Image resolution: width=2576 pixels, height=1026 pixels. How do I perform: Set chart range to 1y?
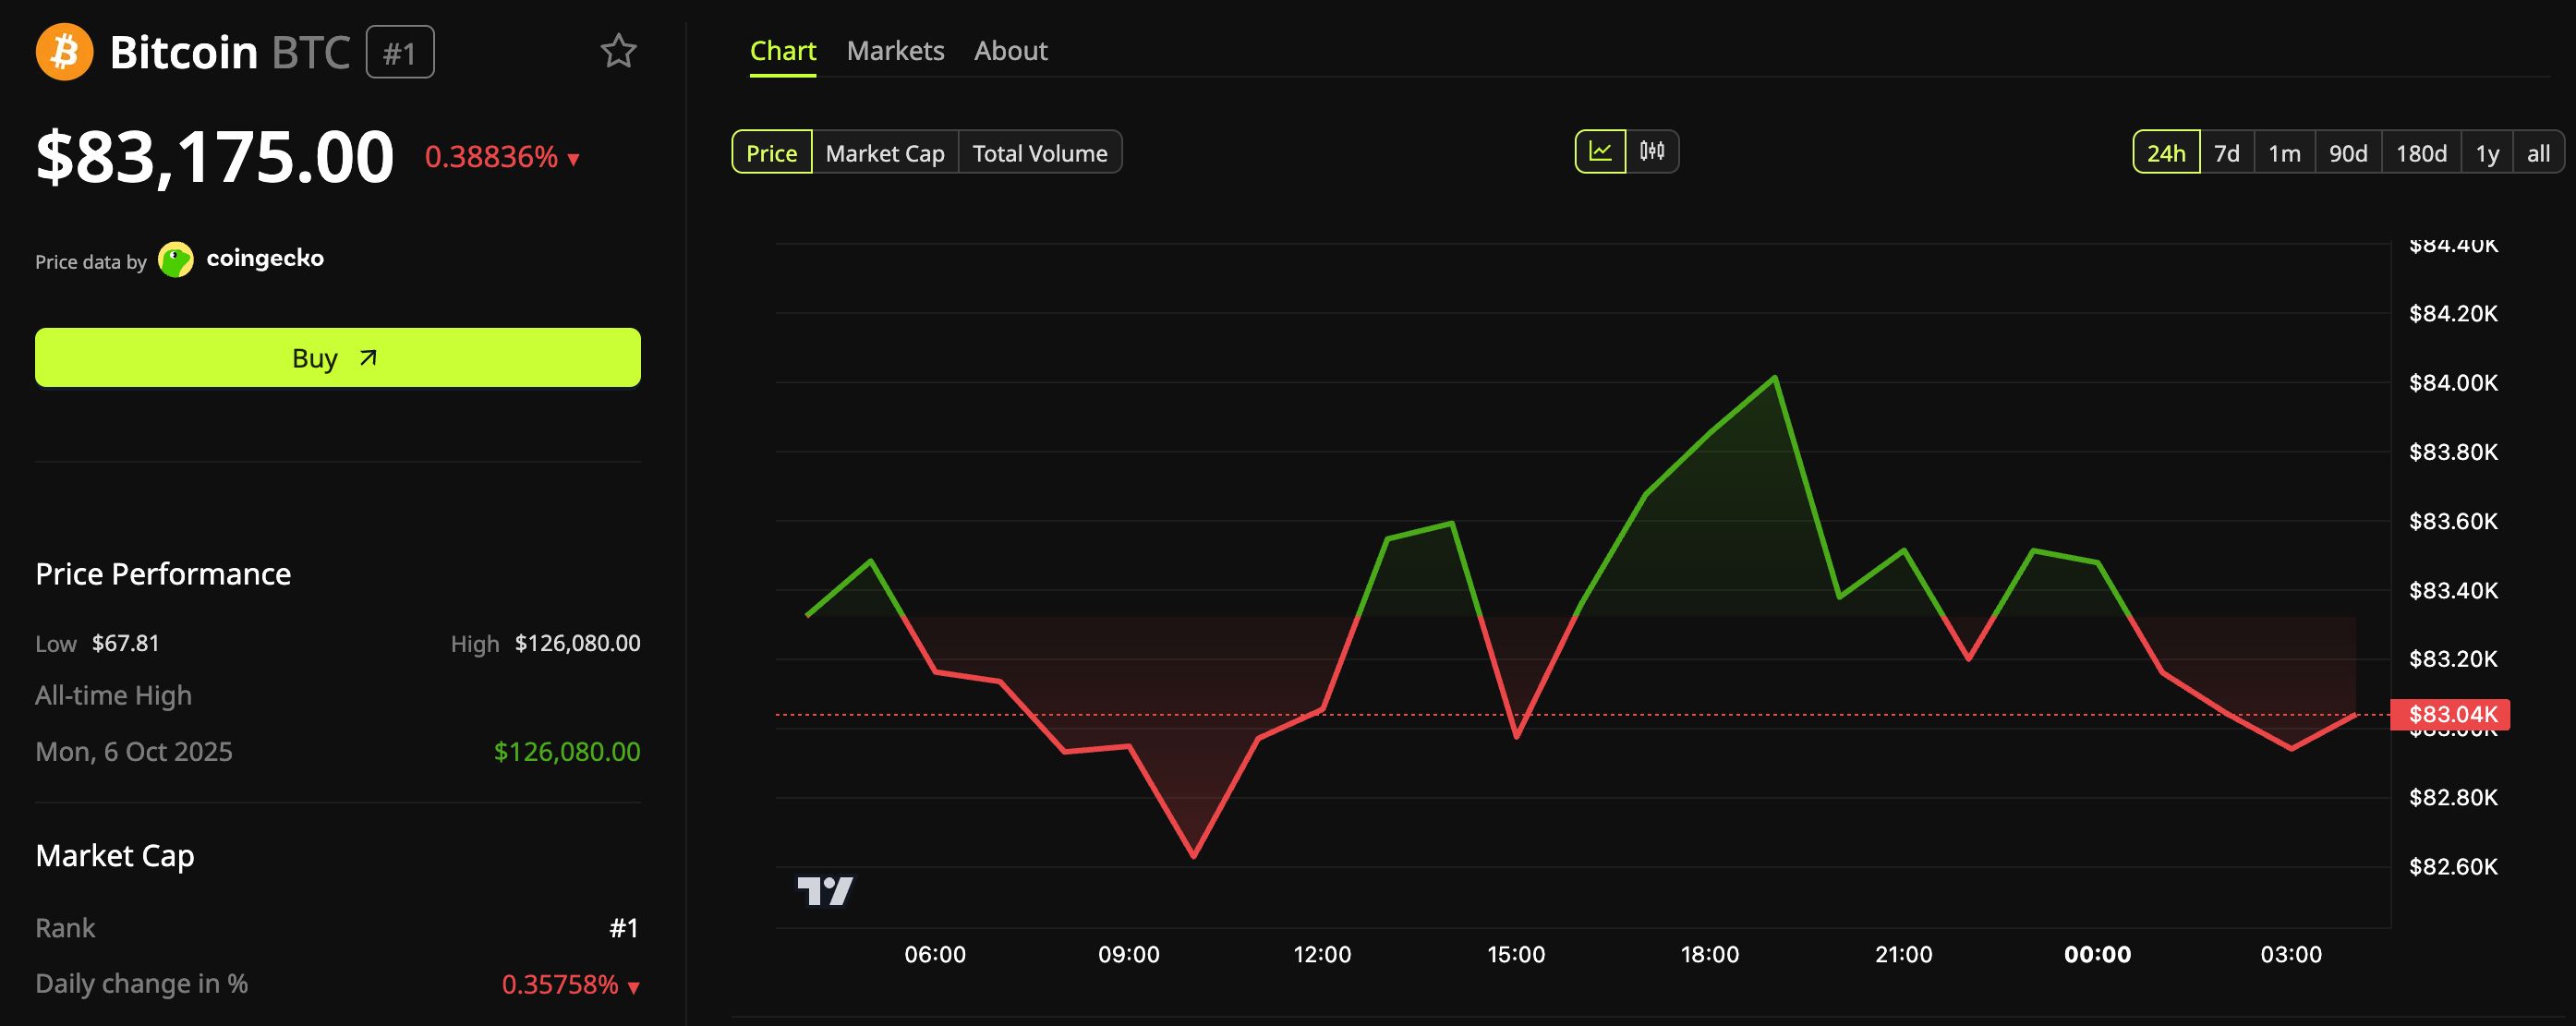2487,153
